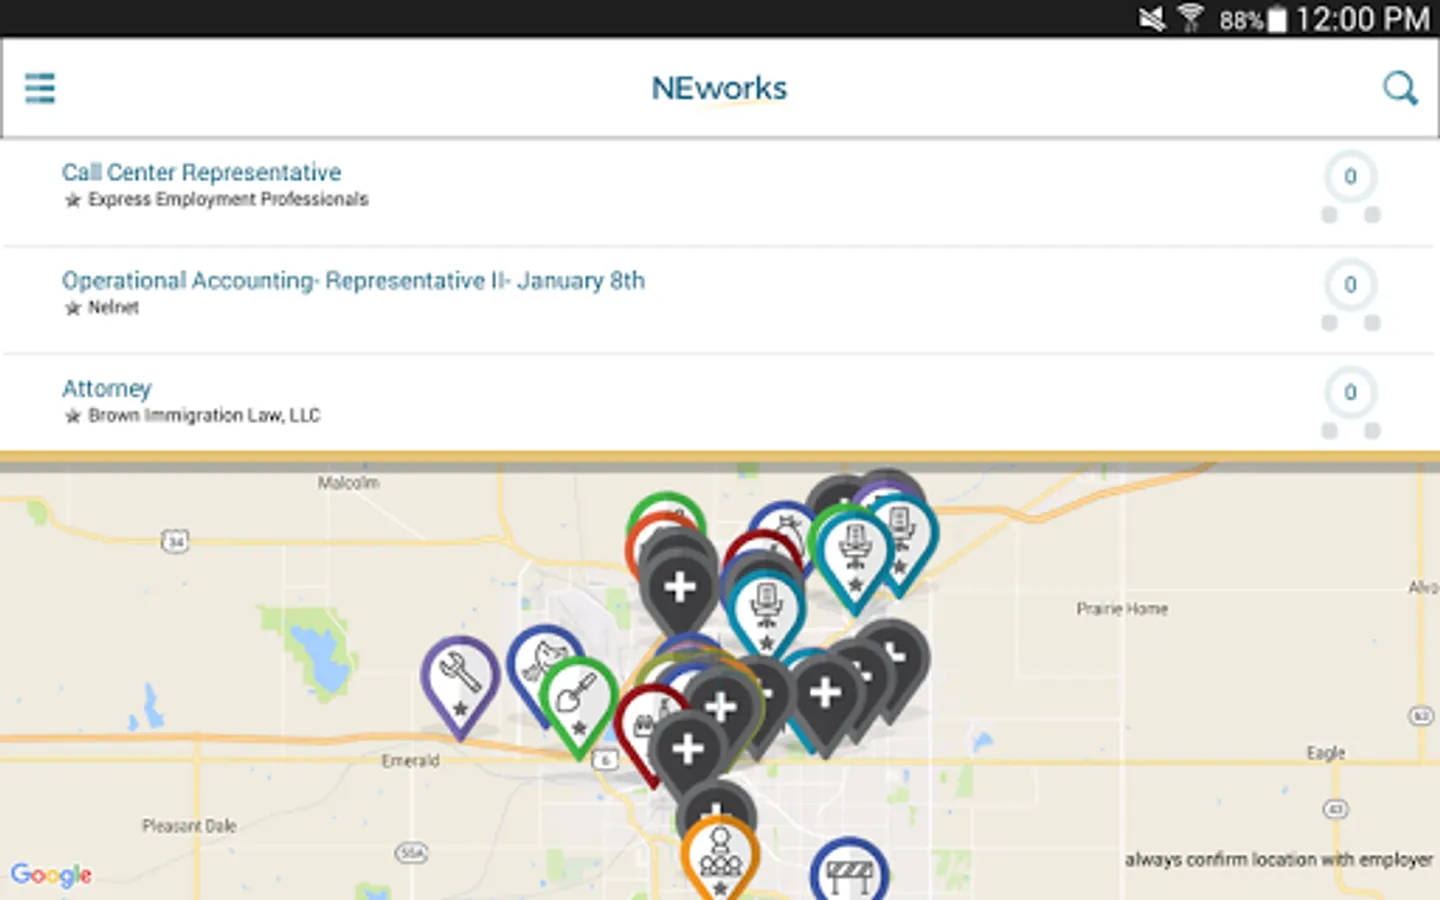
Task: Tap the highway 34 shield on map
Action: 175,542
